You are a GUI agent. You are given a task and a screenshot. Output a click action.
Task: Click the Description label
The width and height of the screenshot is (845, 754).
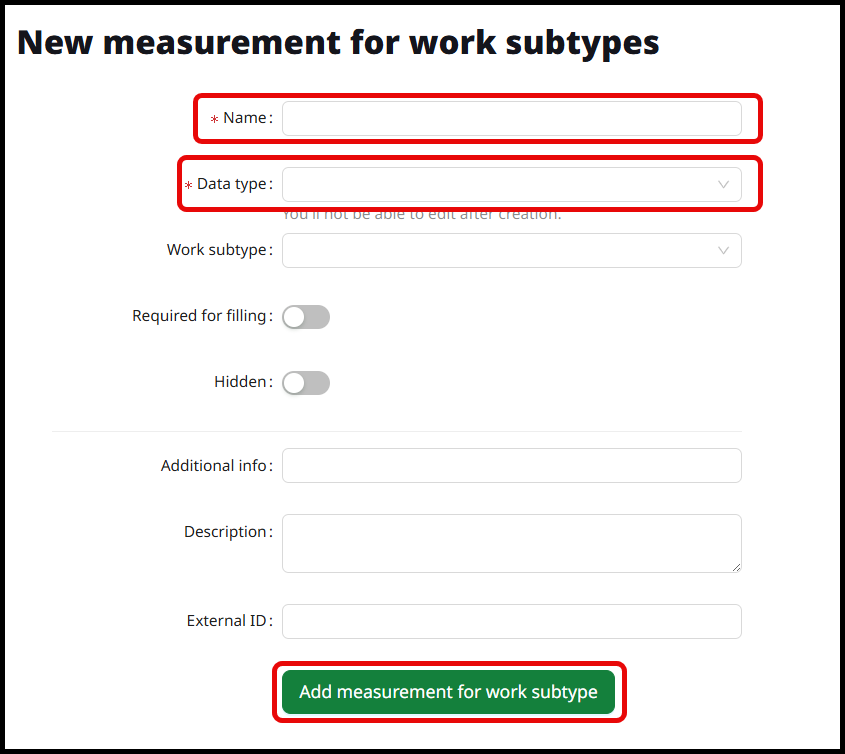pos(225,532)
